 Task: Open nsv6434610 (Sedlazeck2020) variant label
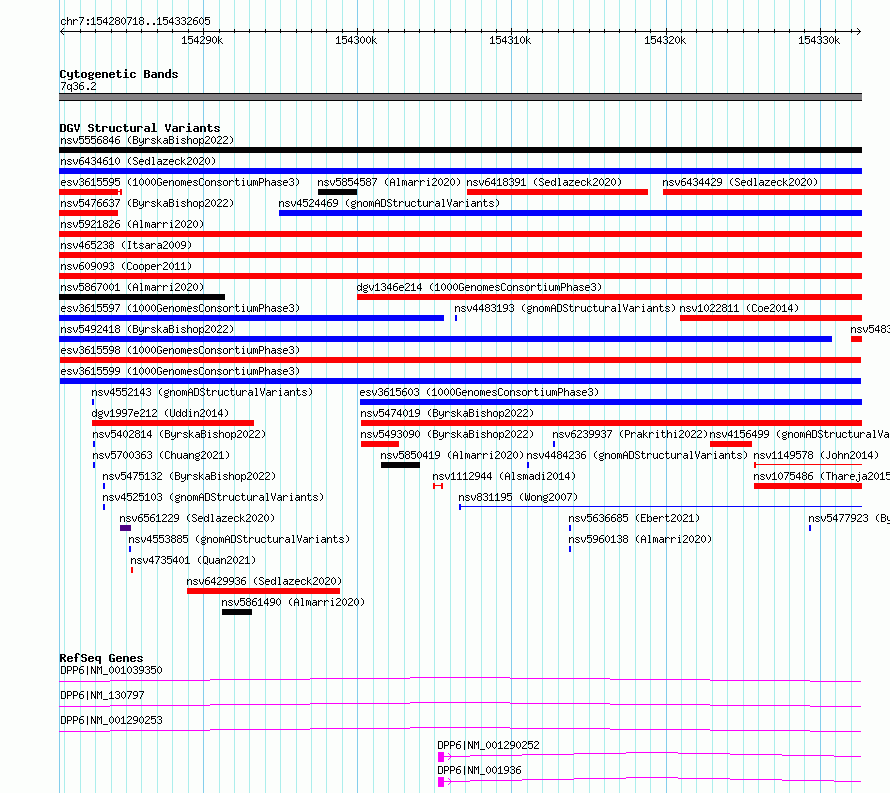pyautogui.click(x=138, y=161)
